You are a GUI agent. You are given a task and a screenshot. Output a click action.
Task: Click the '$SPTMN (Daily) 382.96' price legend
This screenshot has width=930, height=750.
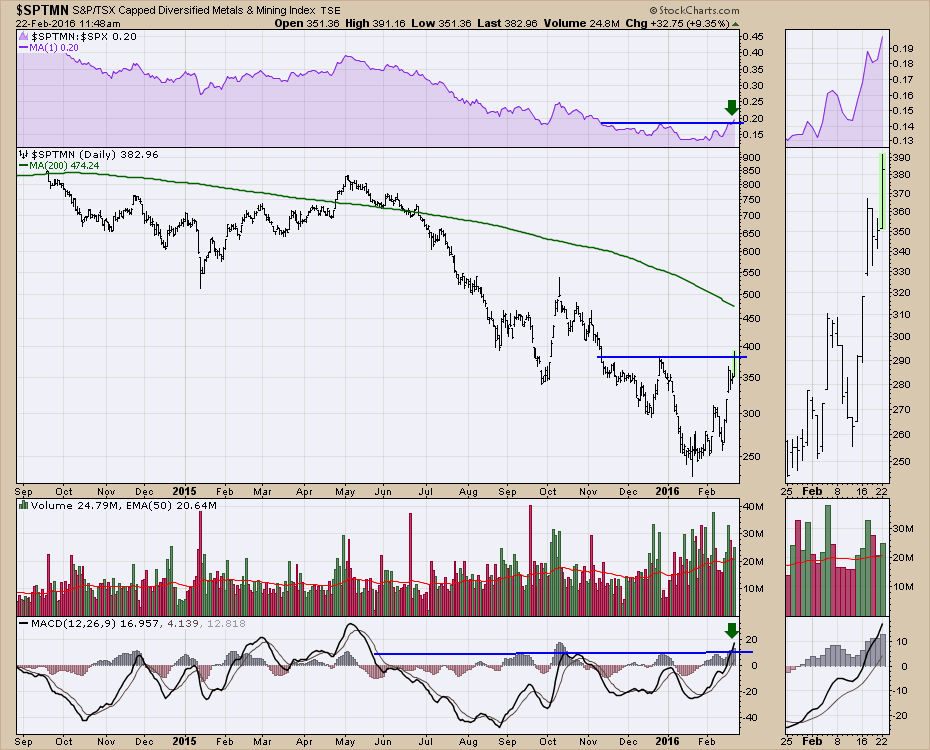pos(95,155)
